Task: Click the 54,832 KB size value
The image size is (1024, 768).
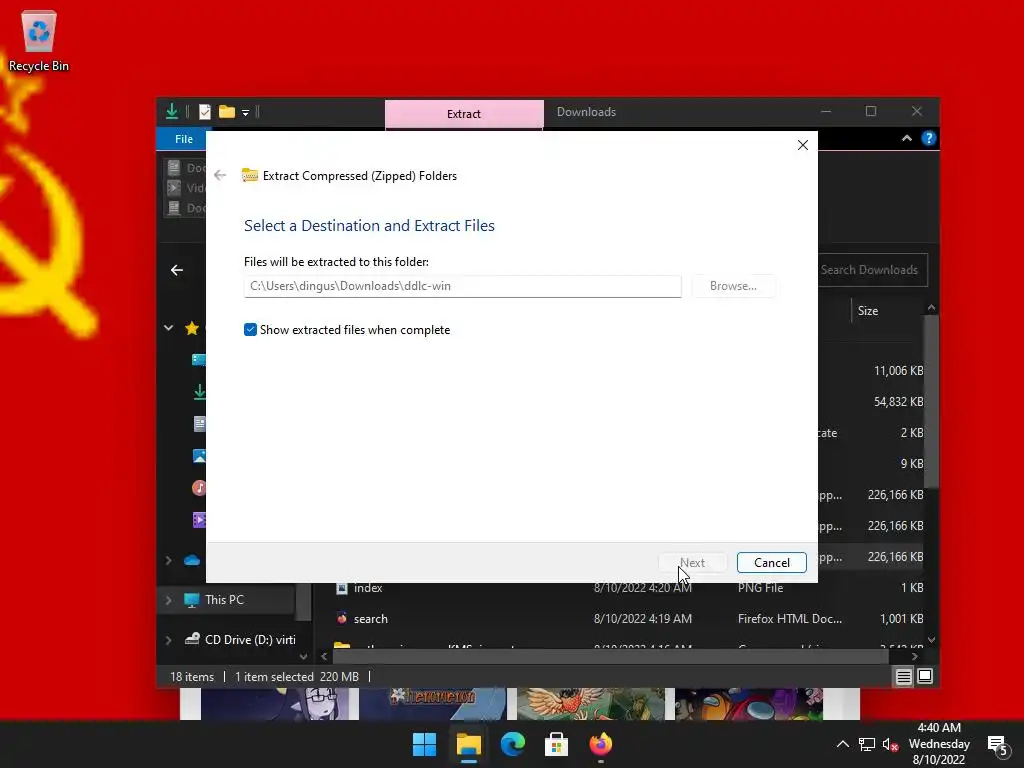Action: pyautogui.click(x=898, y=402)
